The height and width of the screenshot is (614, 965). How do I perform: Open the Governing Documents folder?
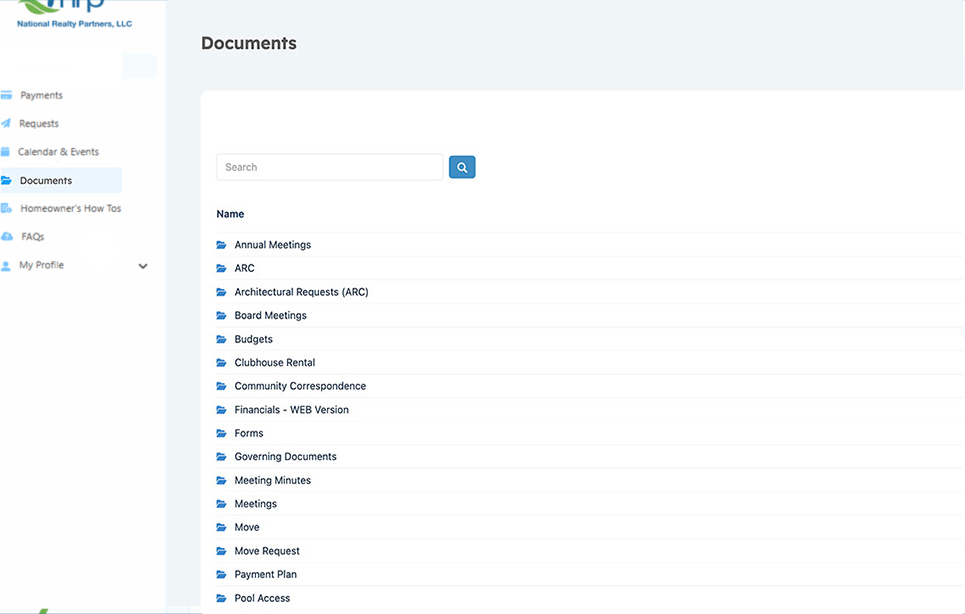pyautogui.click(x=285, y=456)
